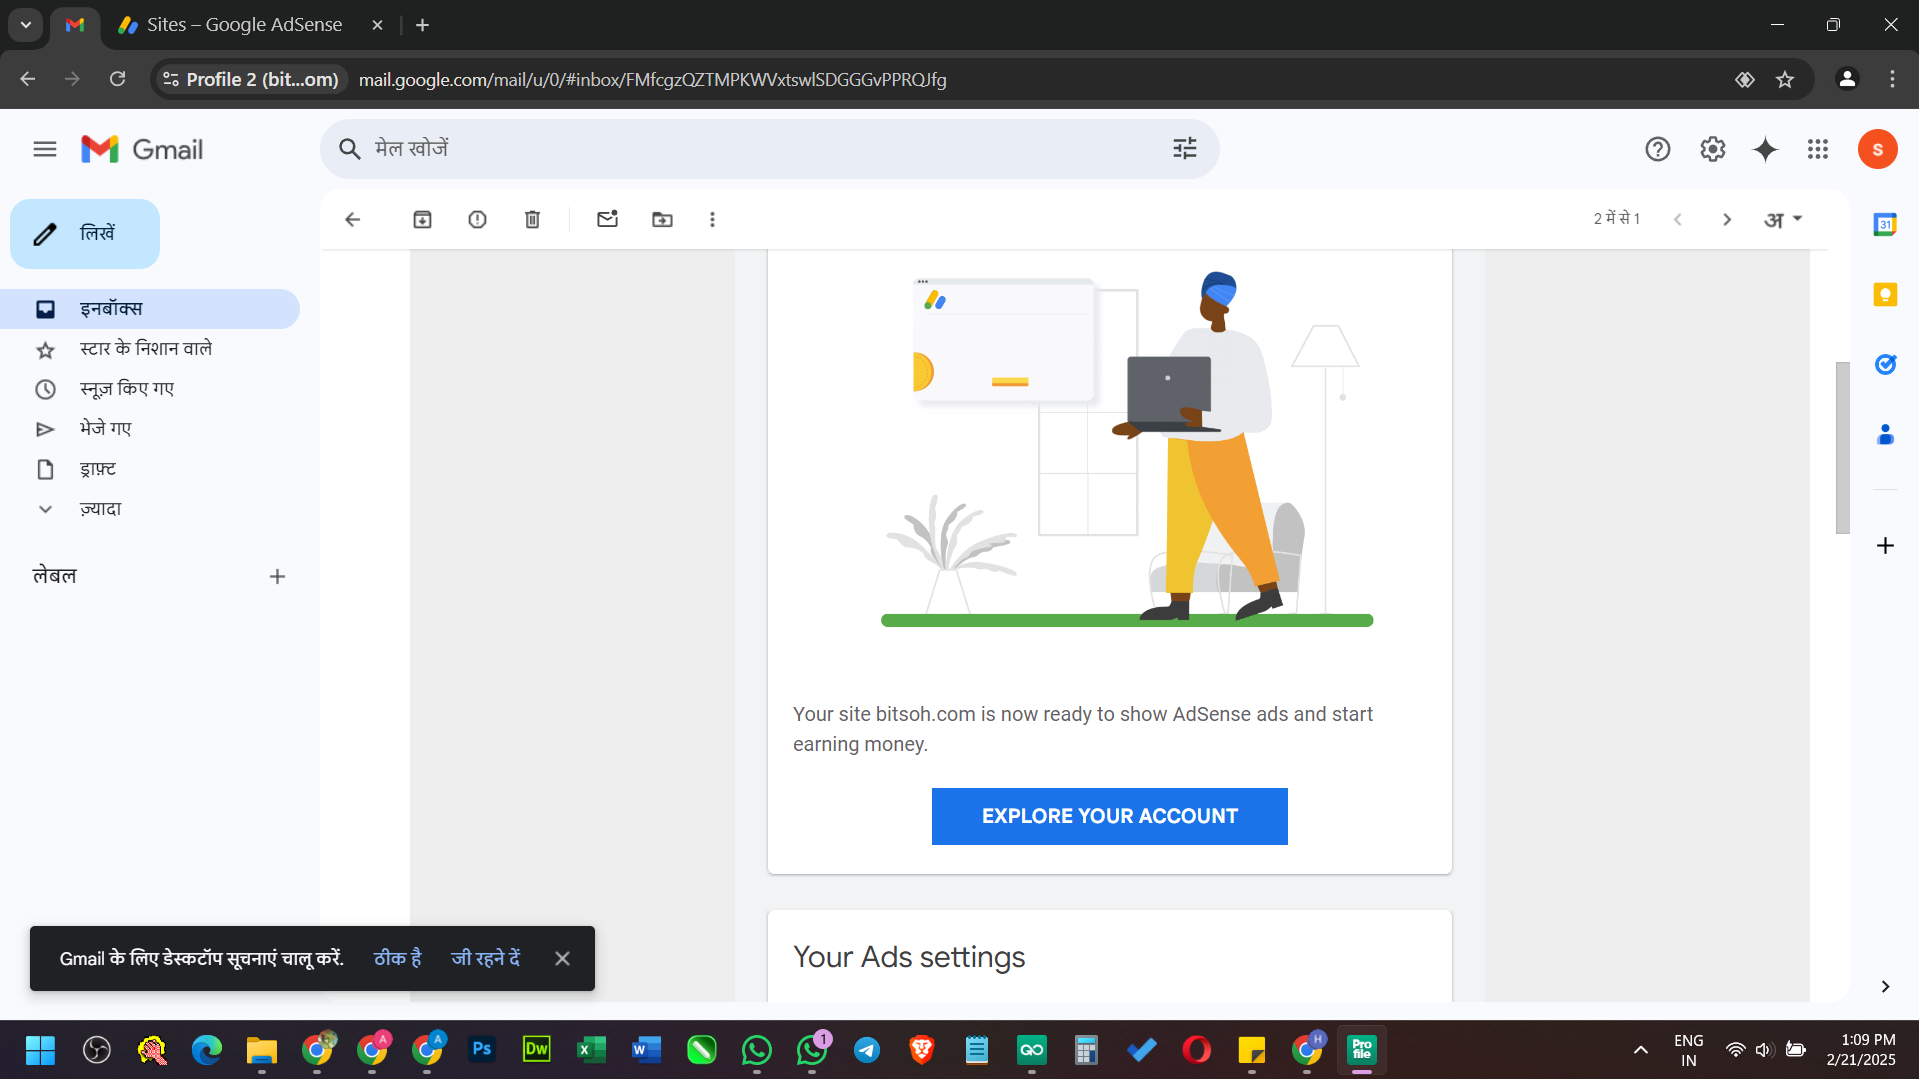The image size is (1919, 1079).
Task: Bookmark this page star icon
Action: click(x=1785, y=79)
